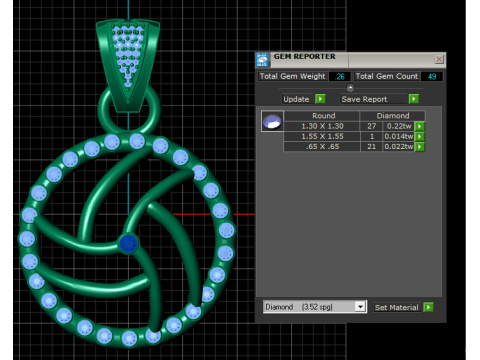
Task: Click the Update label
Action: tap(296, 99)
